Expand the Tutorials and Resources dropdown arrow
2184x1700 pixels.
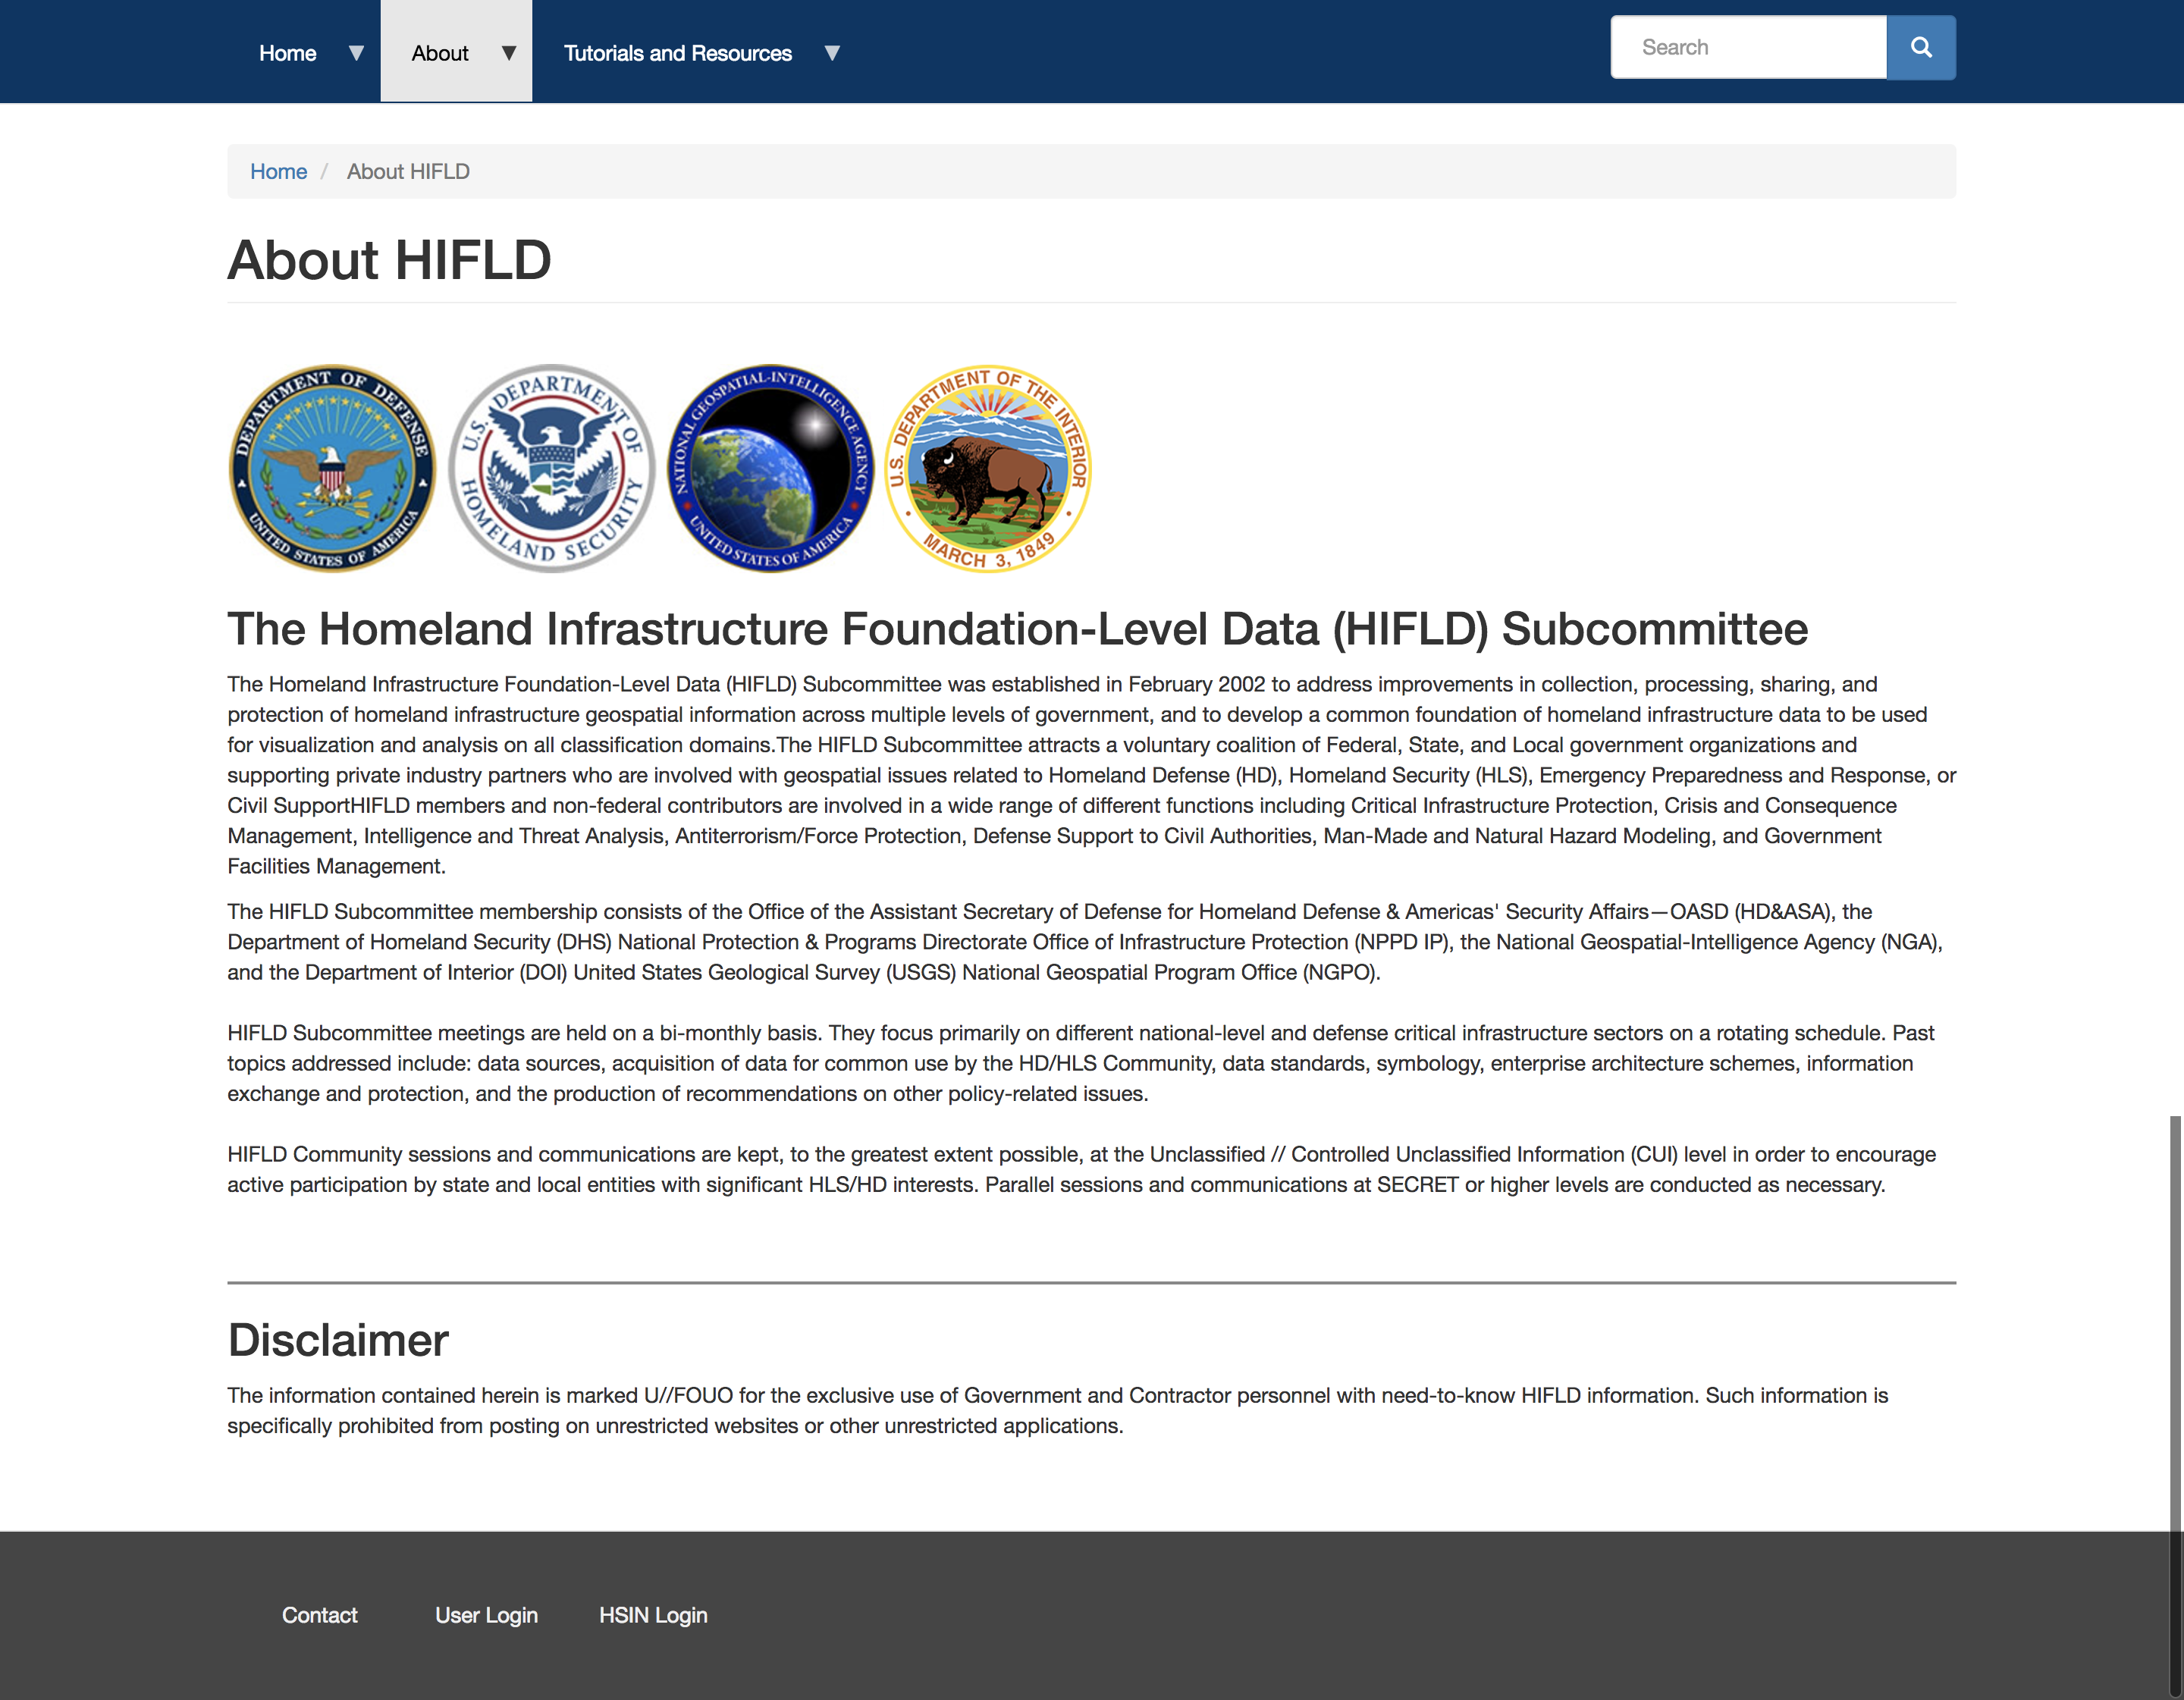pyautogui.click(x=832, y=53)
